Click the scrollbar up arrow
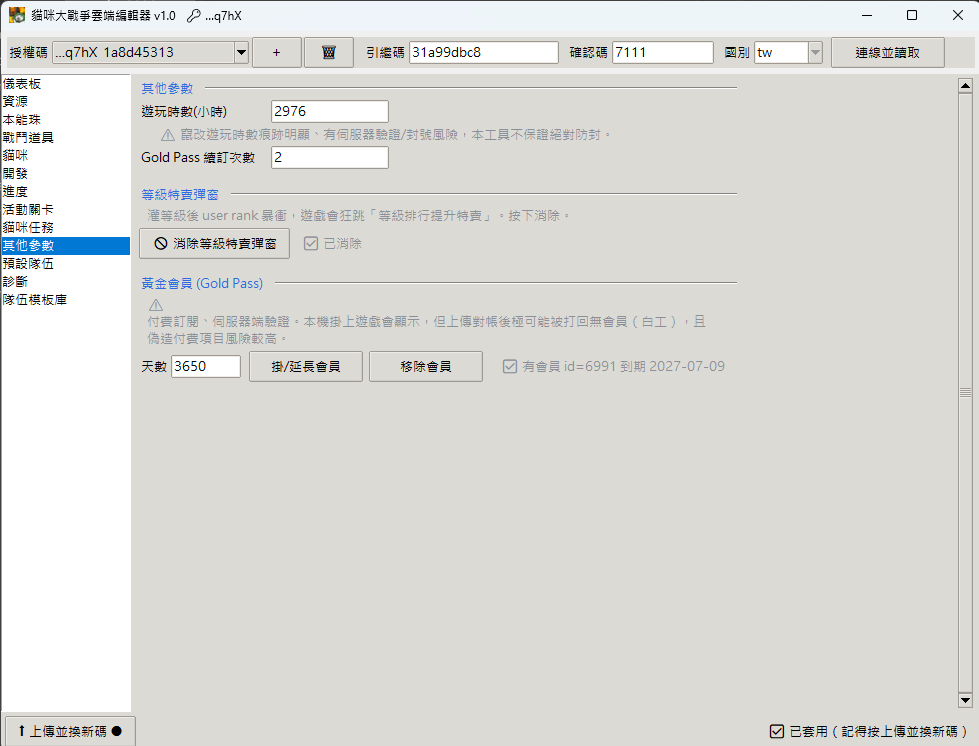Image resolution: width=979 pixels, height=746 pixels. coord(965,86)
